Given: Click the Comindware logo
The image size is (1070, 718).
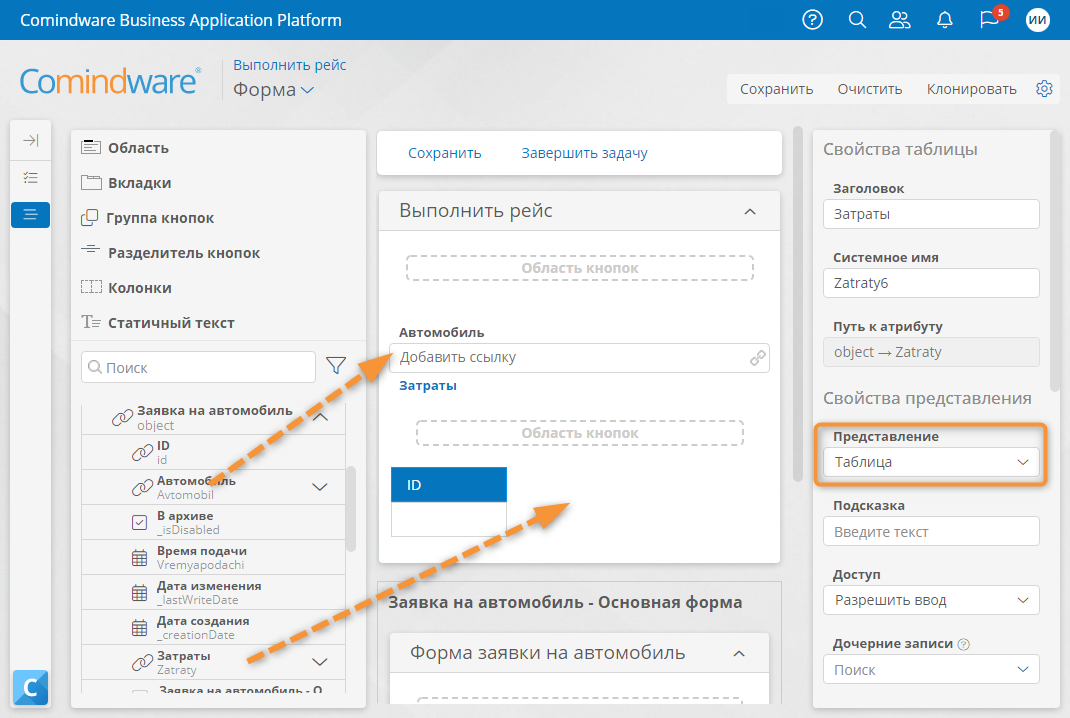Looking at the screenshot, I should (110, 81).
